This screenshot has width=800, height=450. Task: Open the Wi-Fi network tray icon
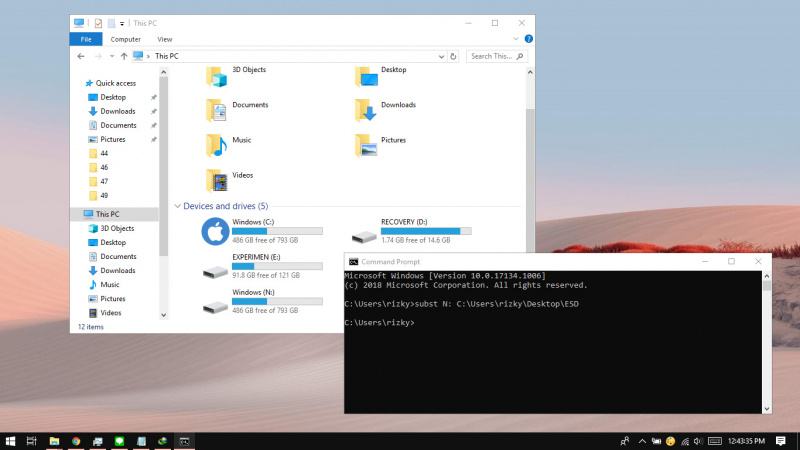click(685, 441)
